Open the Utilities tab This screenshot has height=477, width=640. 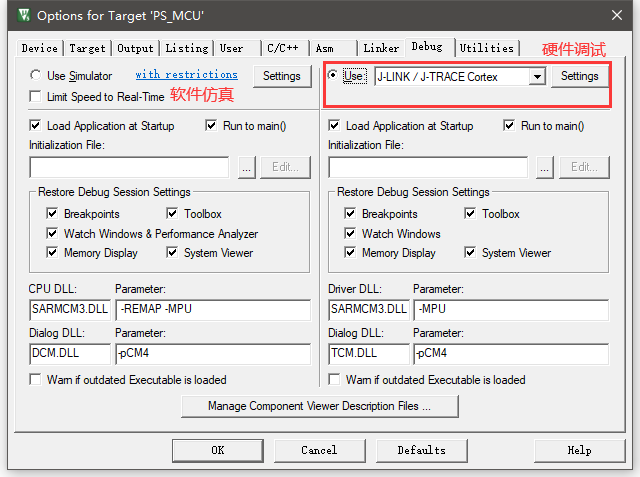(x=487, y=48)
